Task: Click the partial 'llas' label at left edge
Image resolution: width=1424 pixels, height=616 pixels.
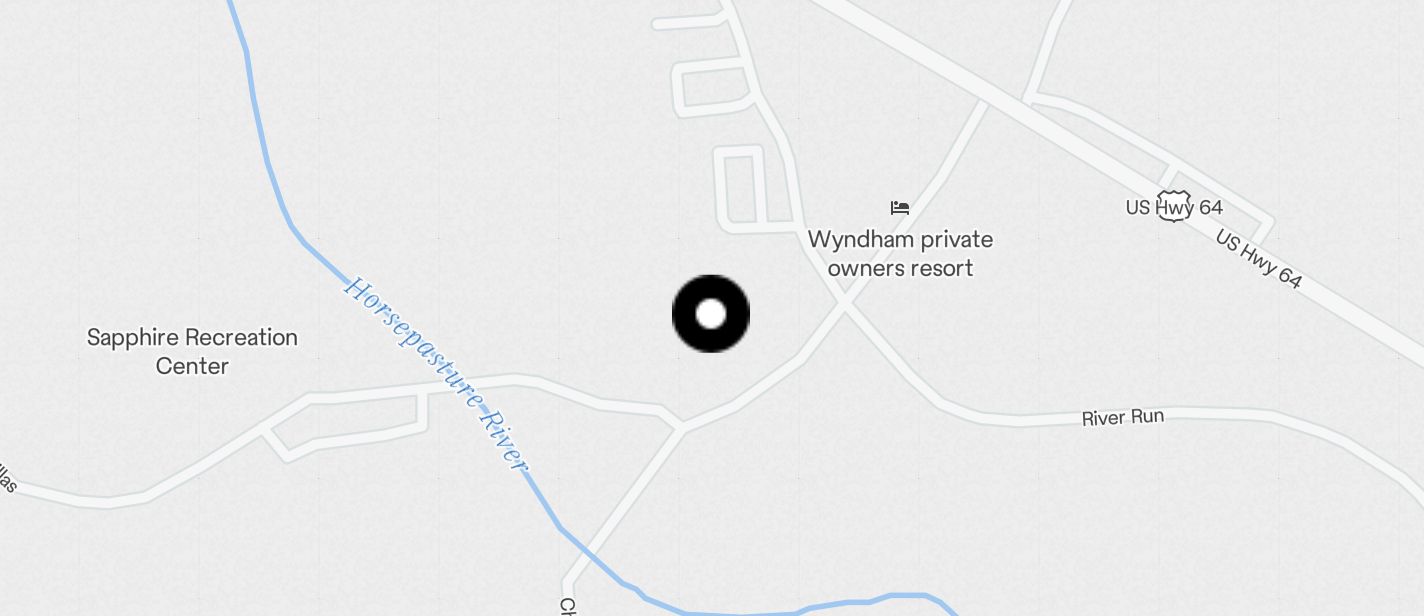Action: 6,478
